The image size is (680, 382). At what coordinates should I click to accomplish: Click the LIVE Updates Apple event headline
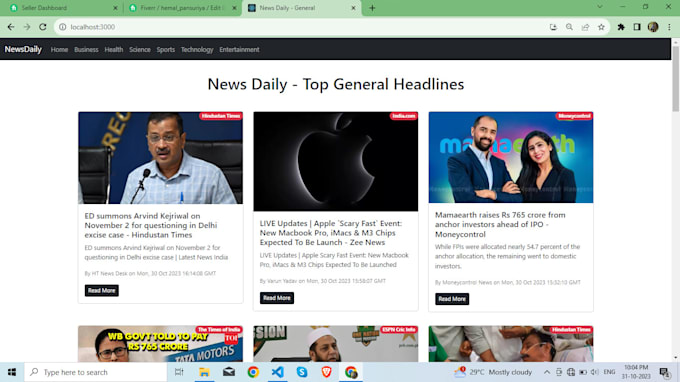331,233
